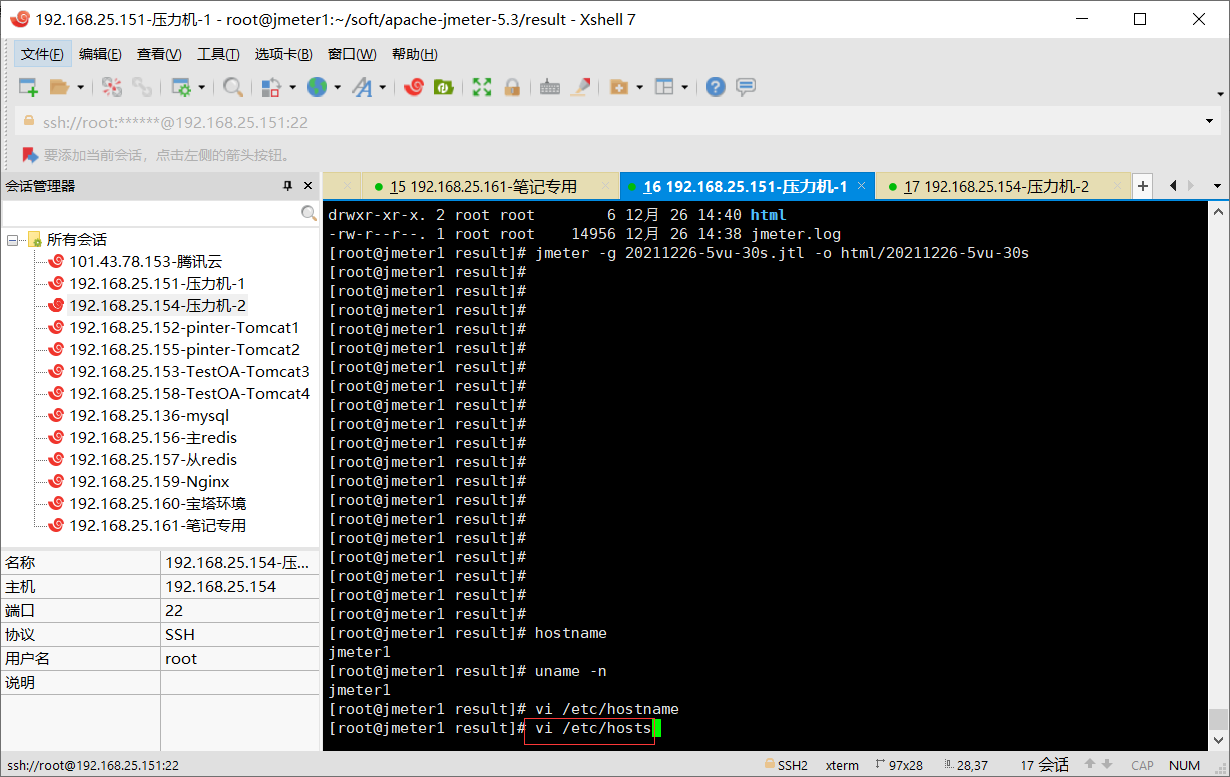Click the Layout panes toolbar icon
Image resolution: width=1230 pixels, height=777 pixels.
665,87
